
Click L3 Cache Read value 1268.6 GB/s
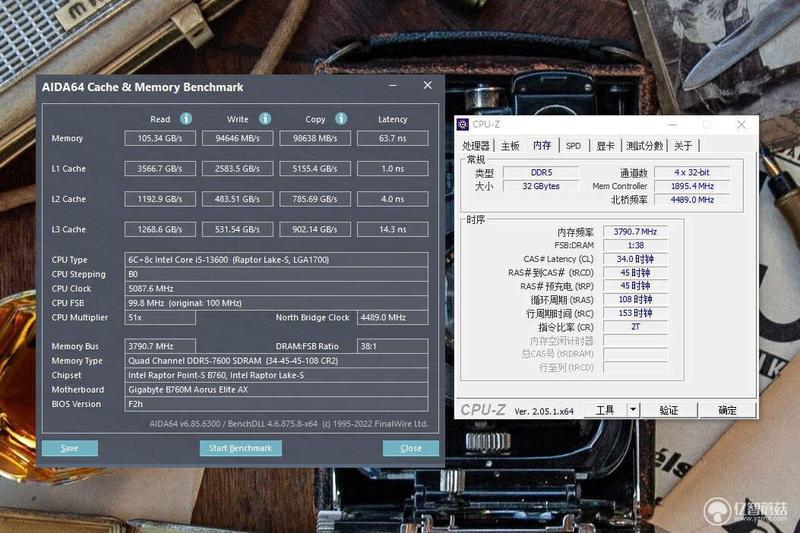tap(160, 230)
